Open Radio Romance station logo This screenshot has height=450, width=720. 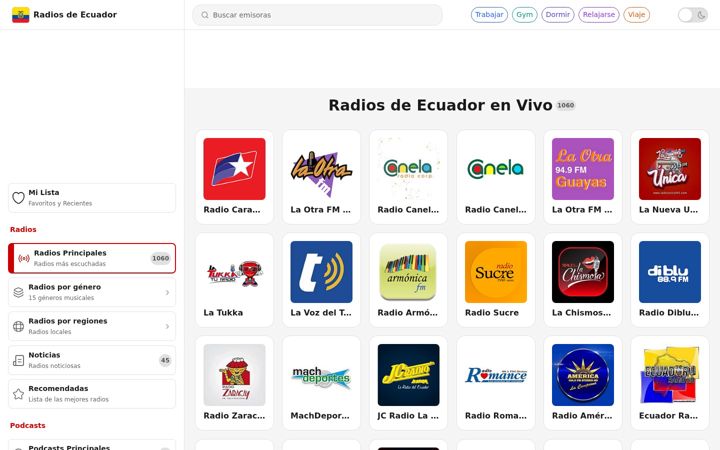495,375
